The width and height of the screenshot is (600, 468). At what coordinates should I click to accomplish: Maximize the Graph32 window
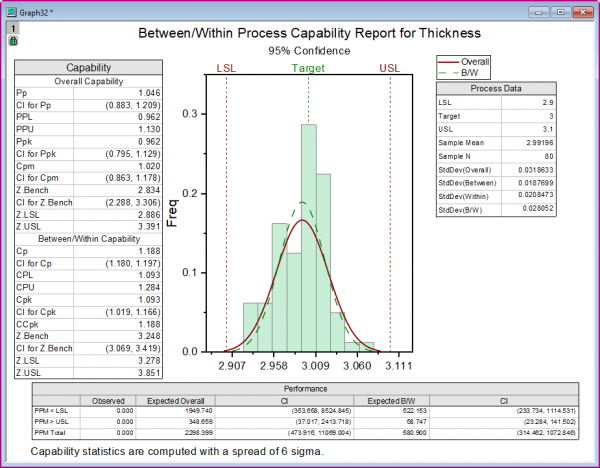point(561,12)
